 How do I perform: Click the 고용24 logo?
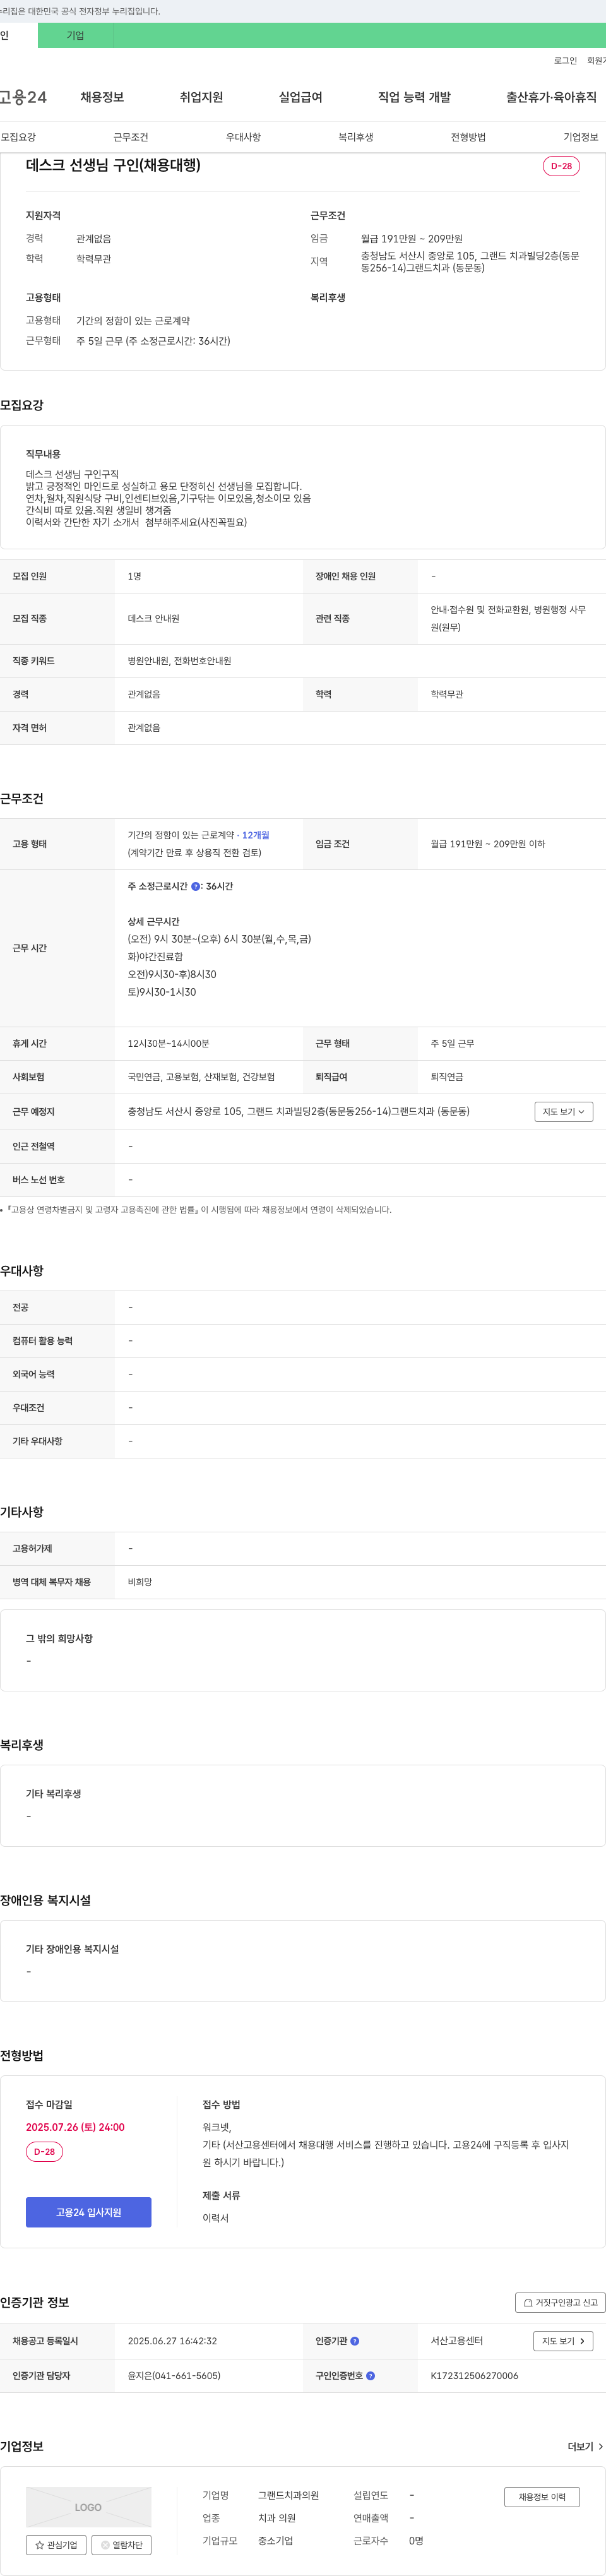coord(23,97)
